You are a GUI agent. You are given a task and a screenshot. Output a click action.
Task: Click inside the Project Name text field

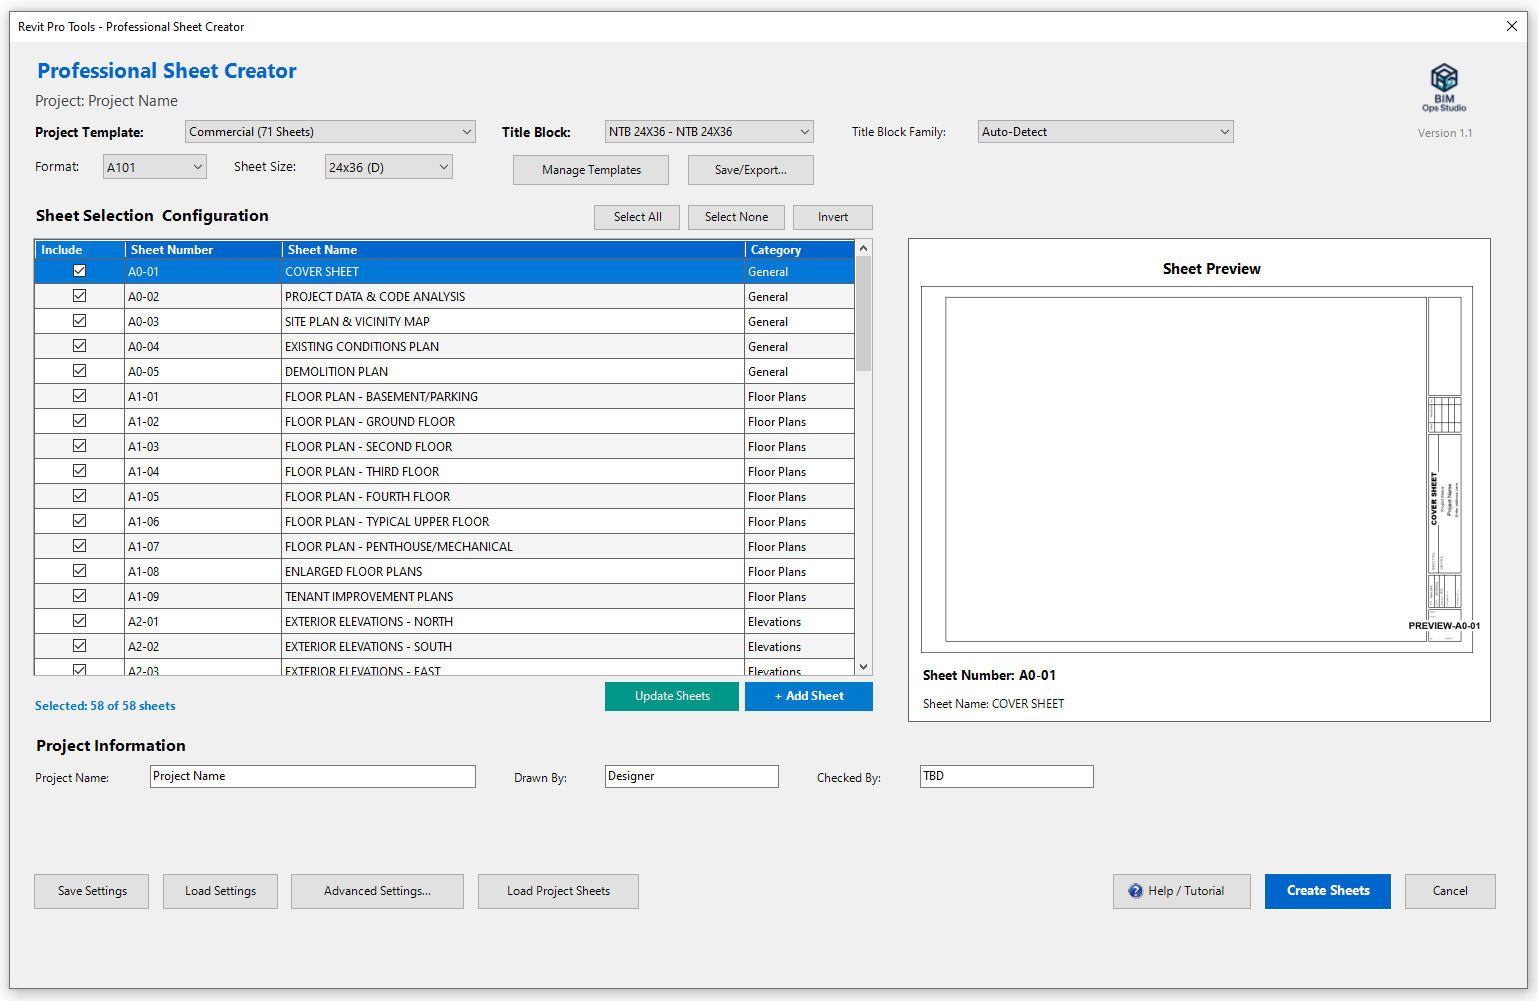pyautogui.click(x=312, y=777)
